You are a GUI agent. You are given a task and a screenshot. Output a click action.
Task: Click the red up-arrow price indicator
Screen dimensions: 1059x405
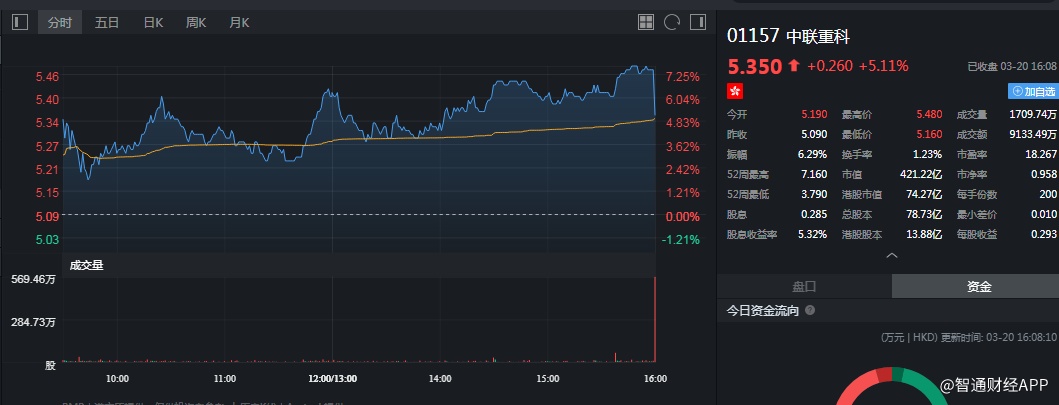[794, 66]
